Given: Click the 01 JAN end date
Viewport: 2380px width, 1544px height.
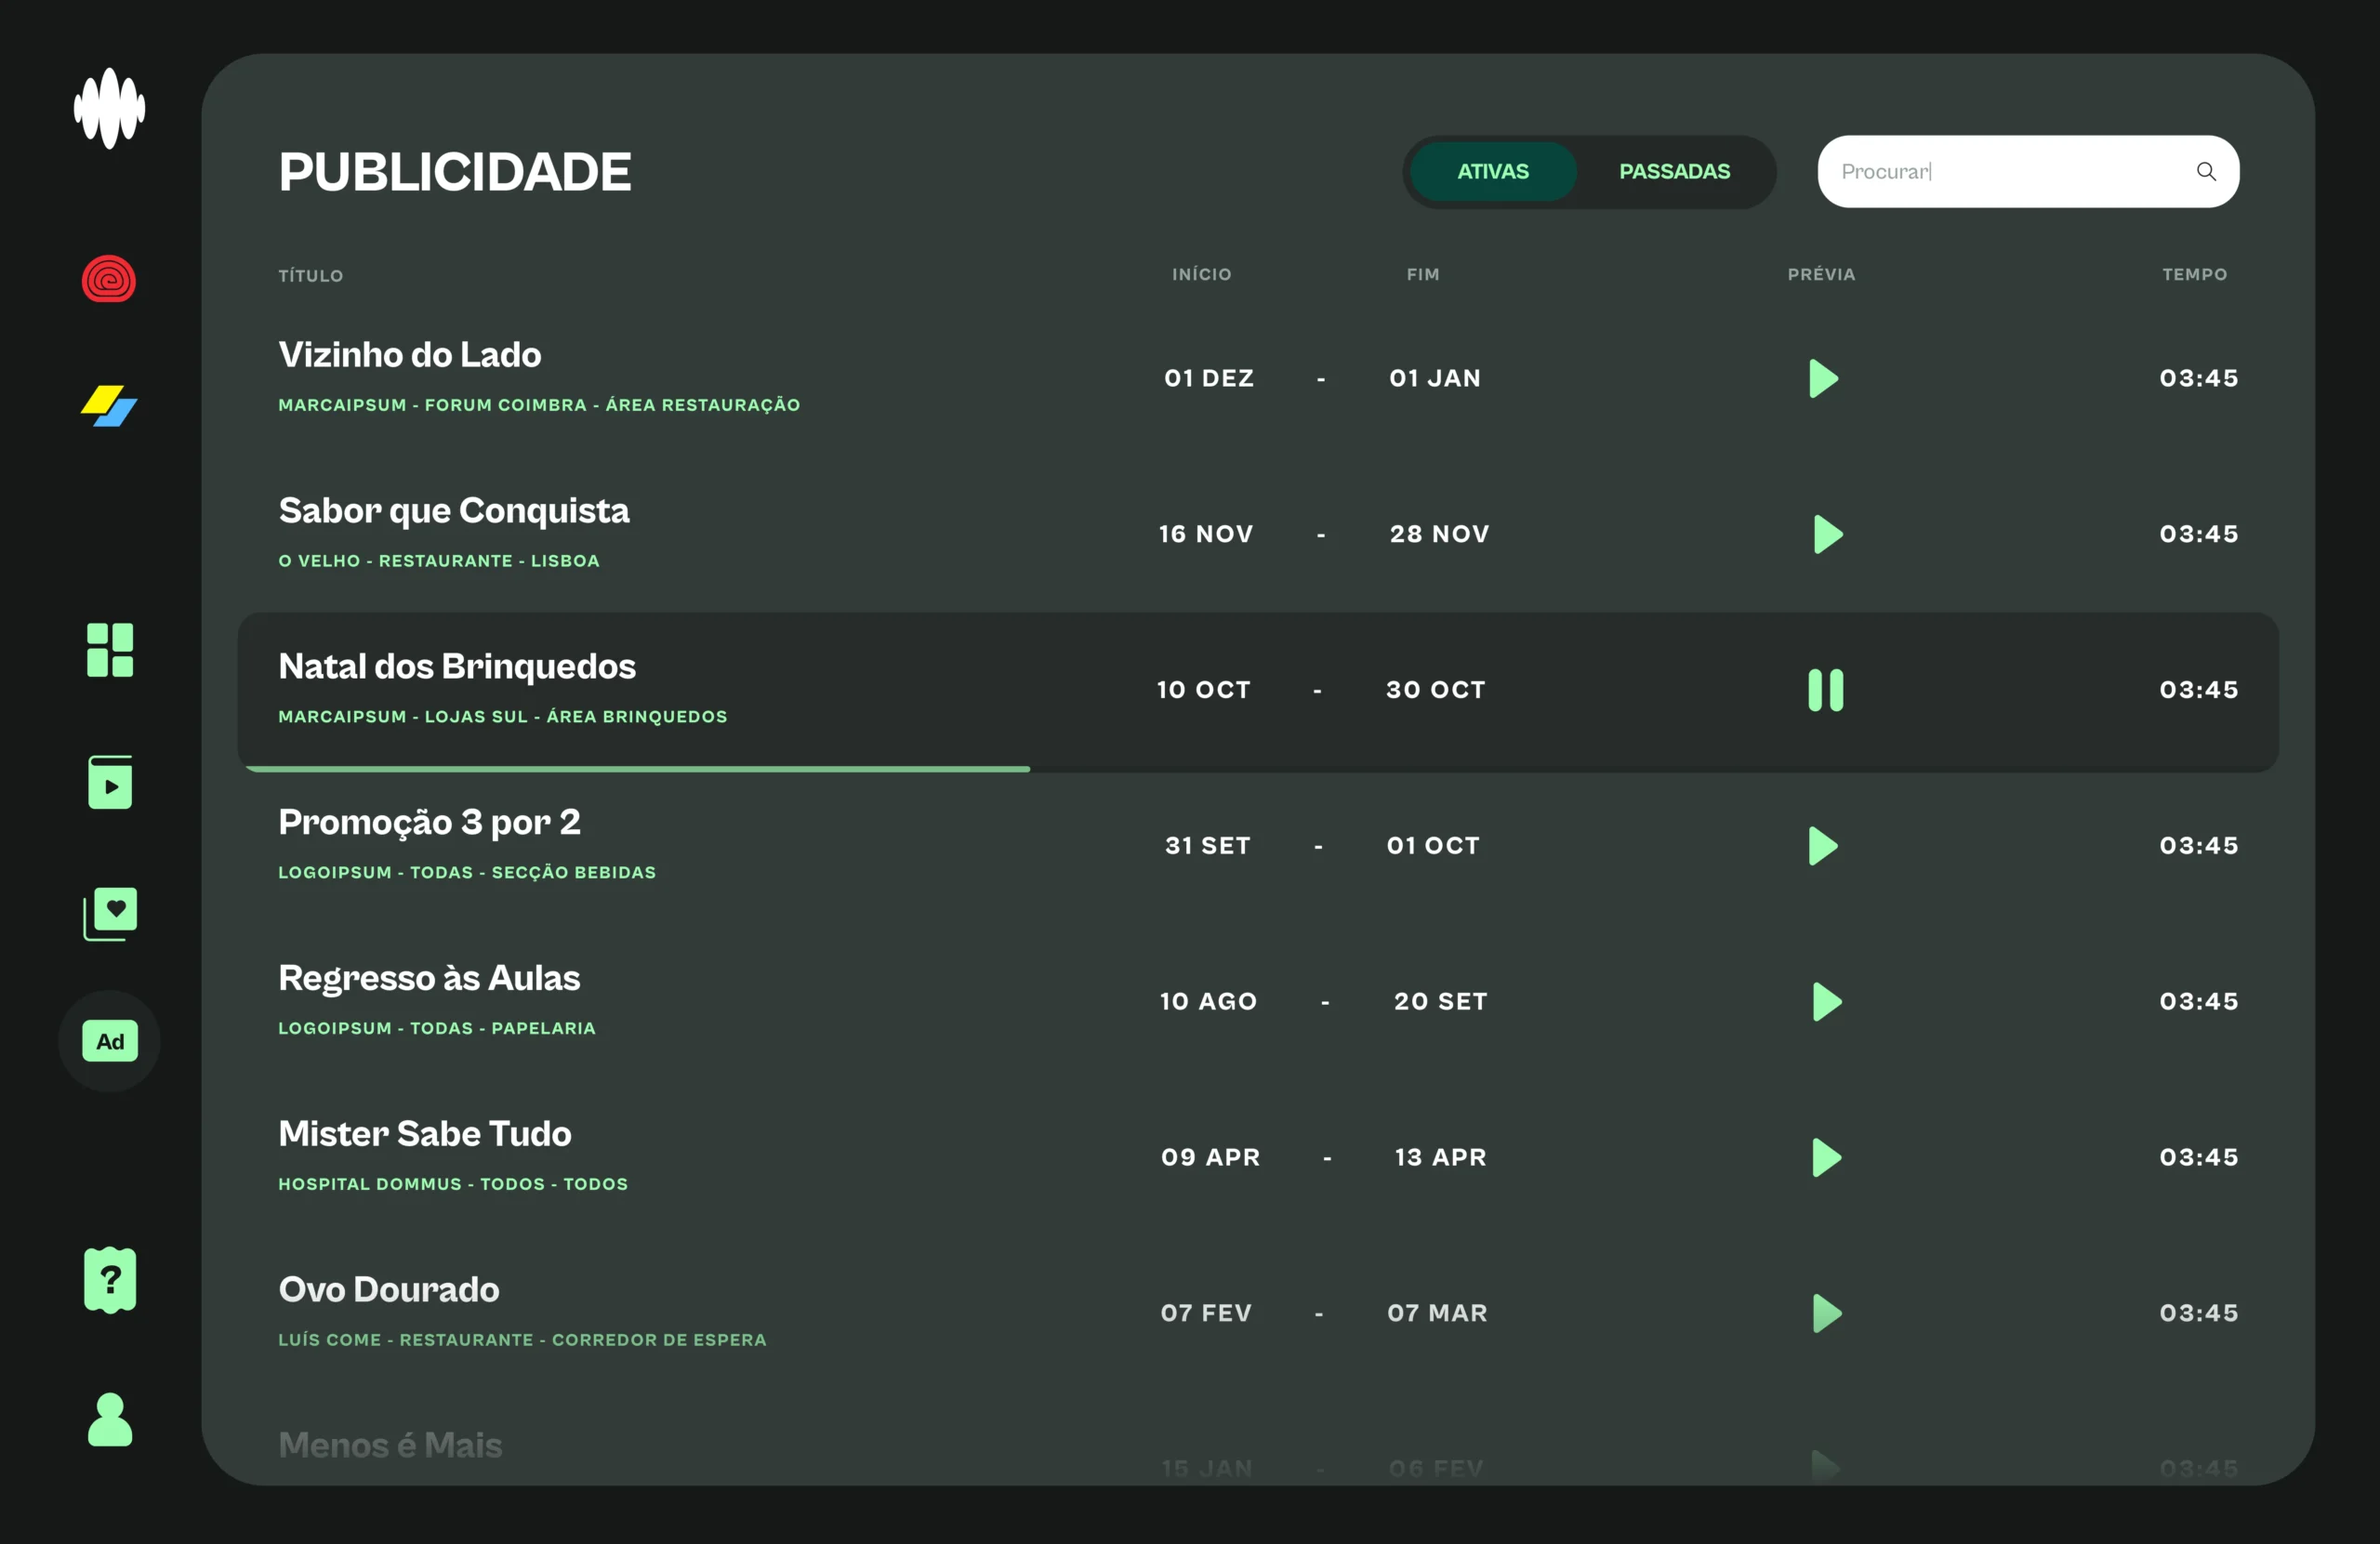Looking at the screenshot, I should (x=1435, y=378).
